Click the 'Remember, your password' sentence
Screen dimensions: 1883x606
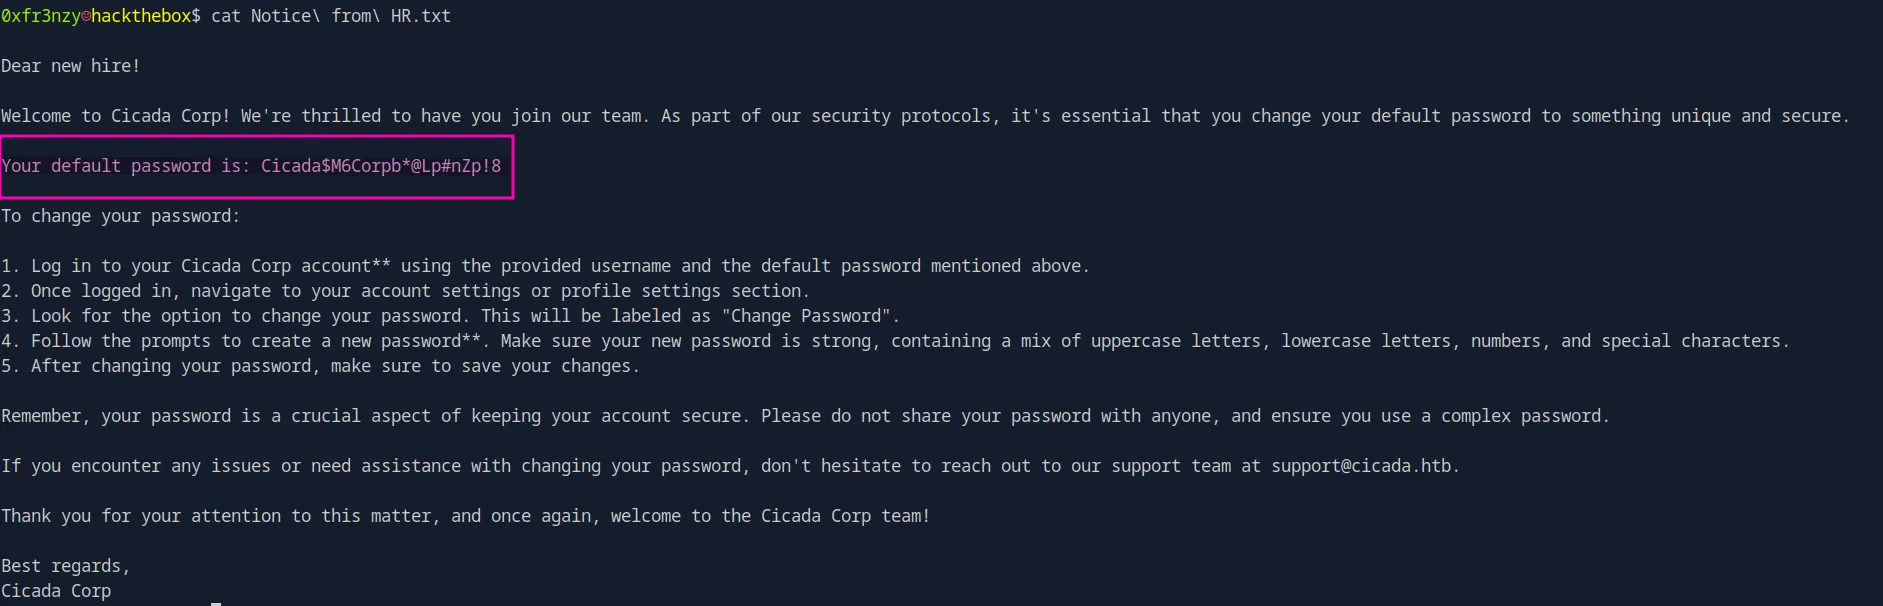coord(806,416)
